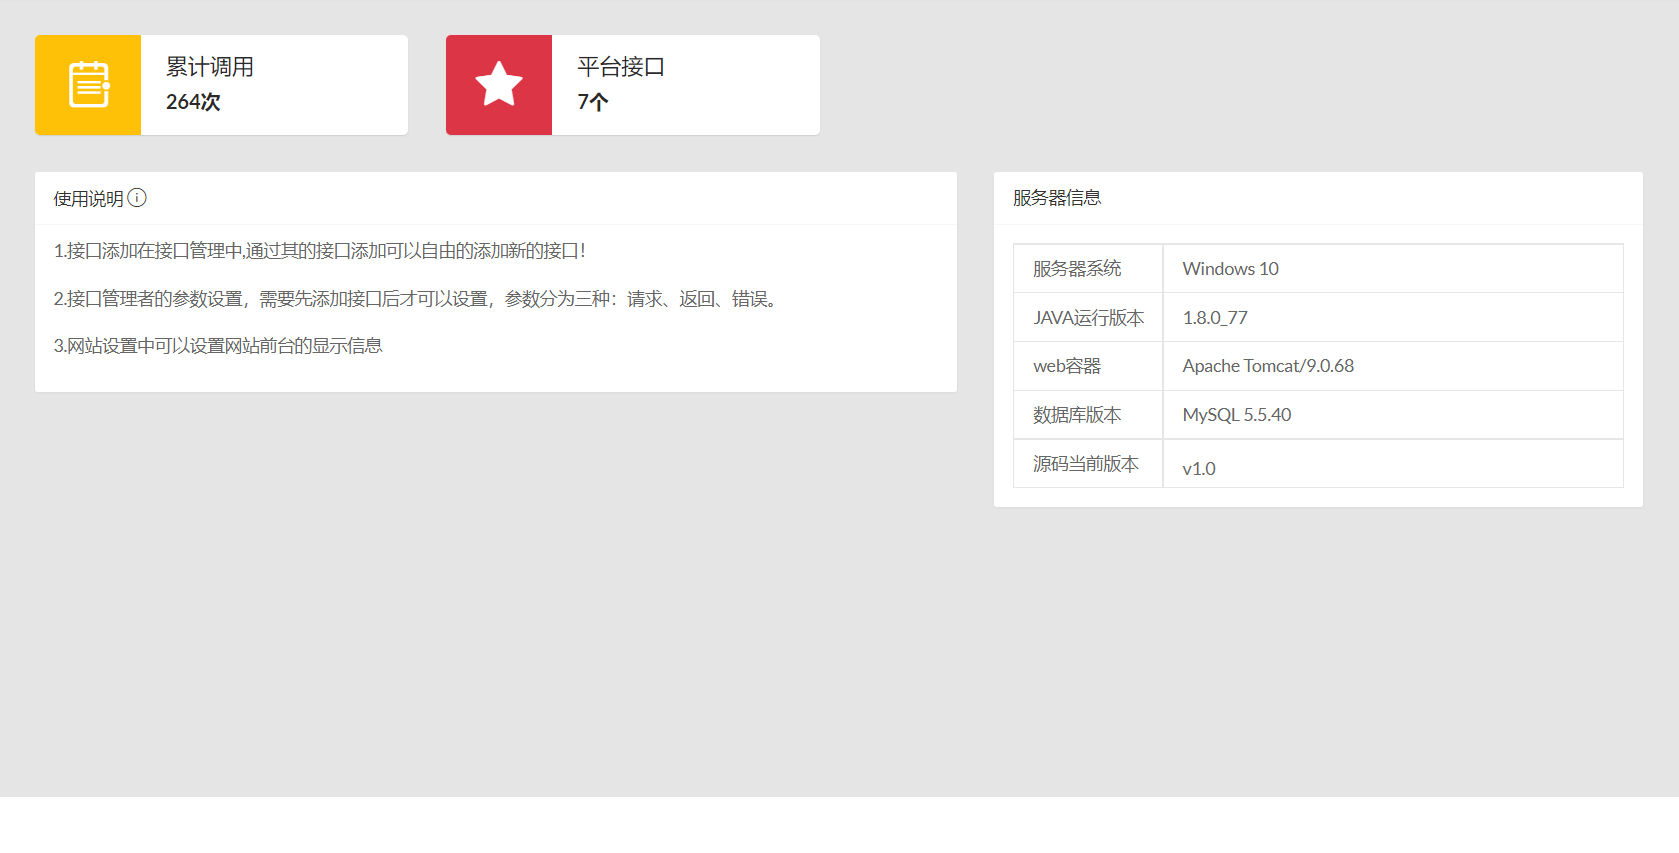
Task: Click the red star icon for 平台接口
Action: pyautogui.click(x=499, y=84)
